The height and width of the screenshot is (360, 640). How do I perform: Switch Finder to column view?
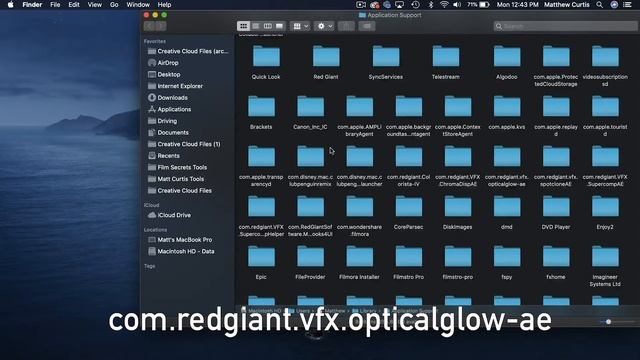[x=267, y=26]
